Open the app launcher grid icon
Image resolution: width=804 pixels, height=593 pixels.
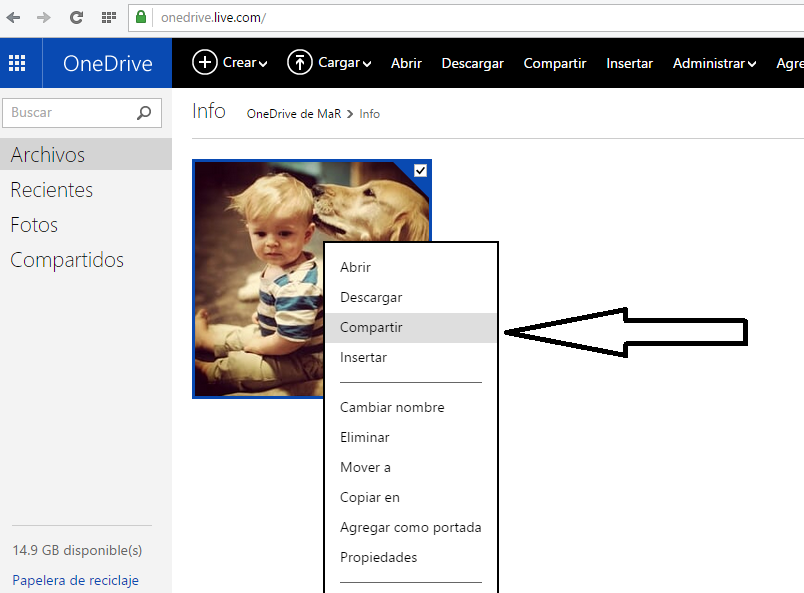[17, 63]
